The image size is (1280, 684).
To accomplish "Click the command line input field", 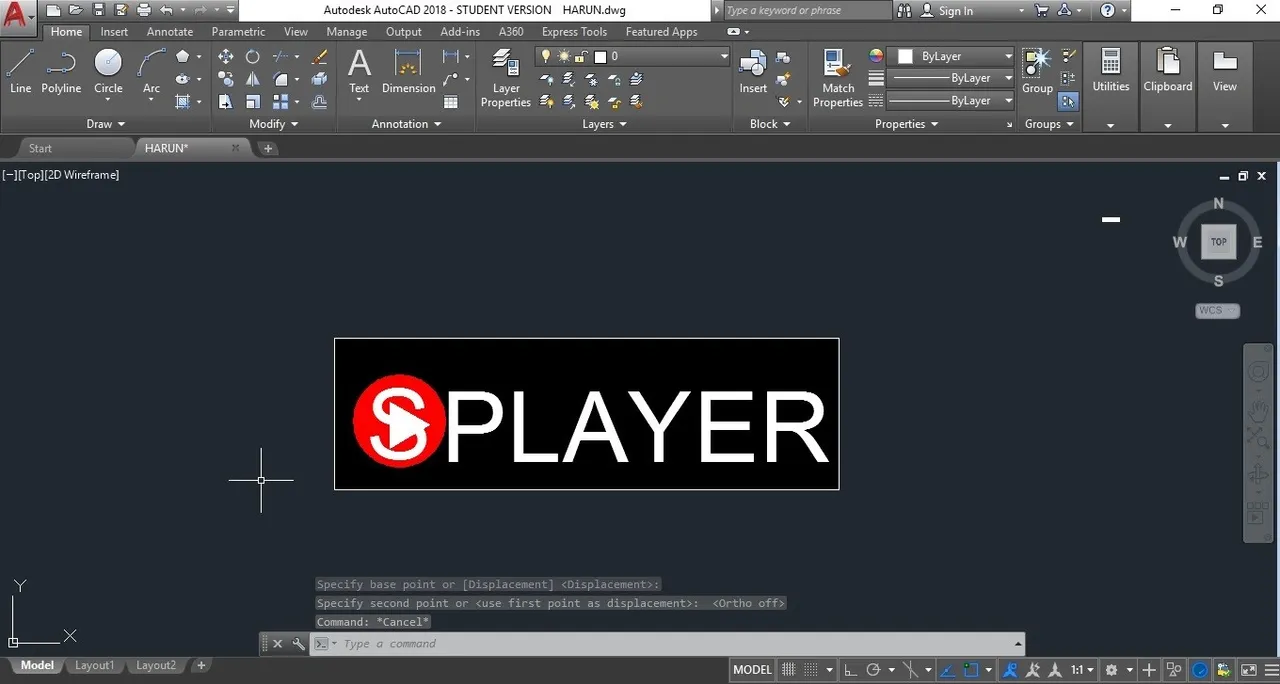I will [668, 644].
